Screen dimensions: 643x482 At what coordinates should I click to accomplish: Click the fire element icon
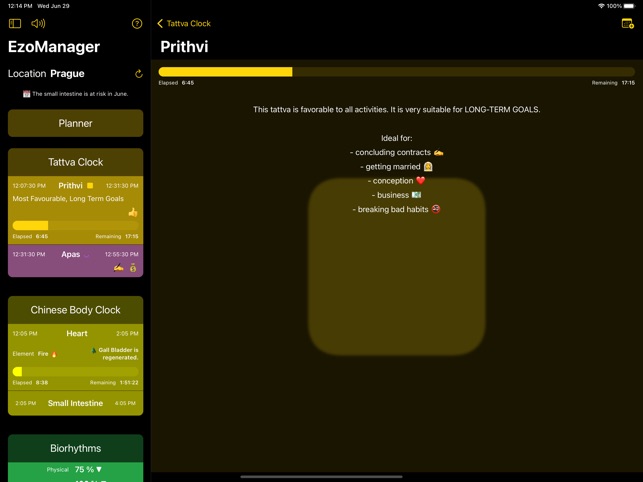point(54,354)
